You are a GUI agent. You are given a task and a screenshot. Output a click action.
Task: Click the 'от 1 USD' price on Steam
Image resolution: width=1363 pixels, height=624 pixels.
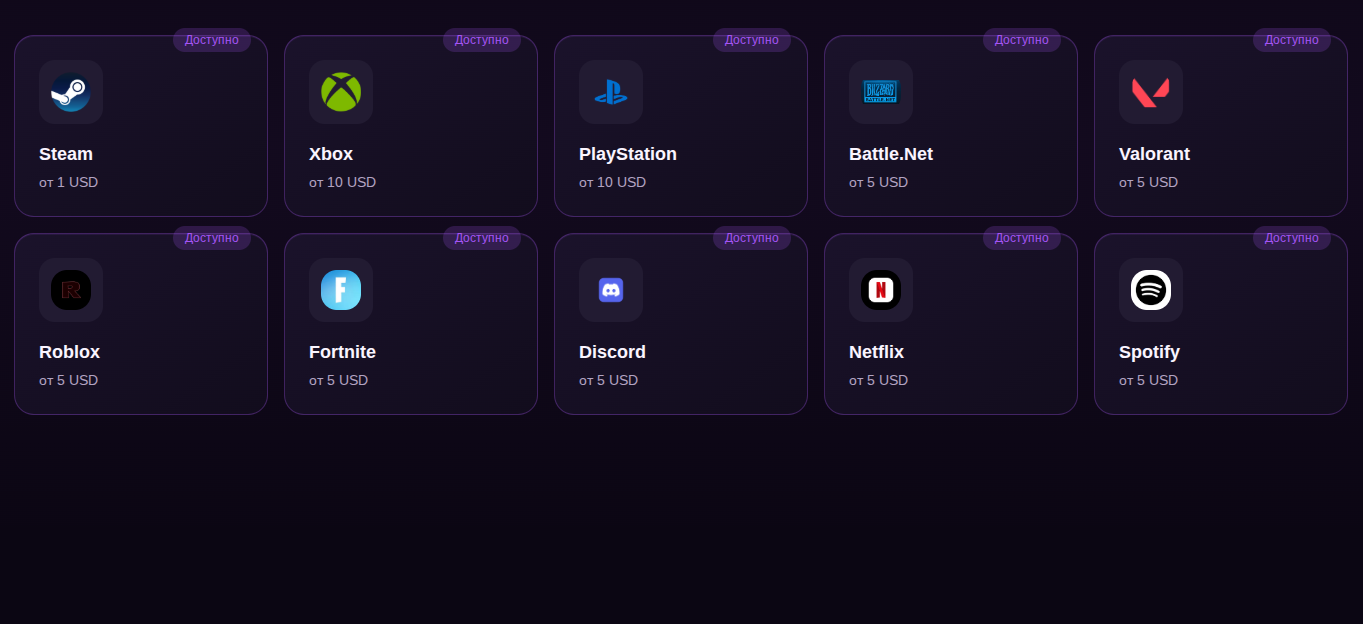click(x=69, y=182)
